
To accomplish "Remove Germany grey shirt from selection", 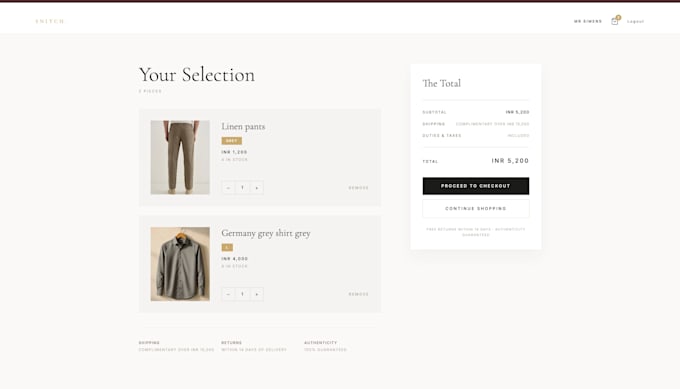I will pos(359,294).
